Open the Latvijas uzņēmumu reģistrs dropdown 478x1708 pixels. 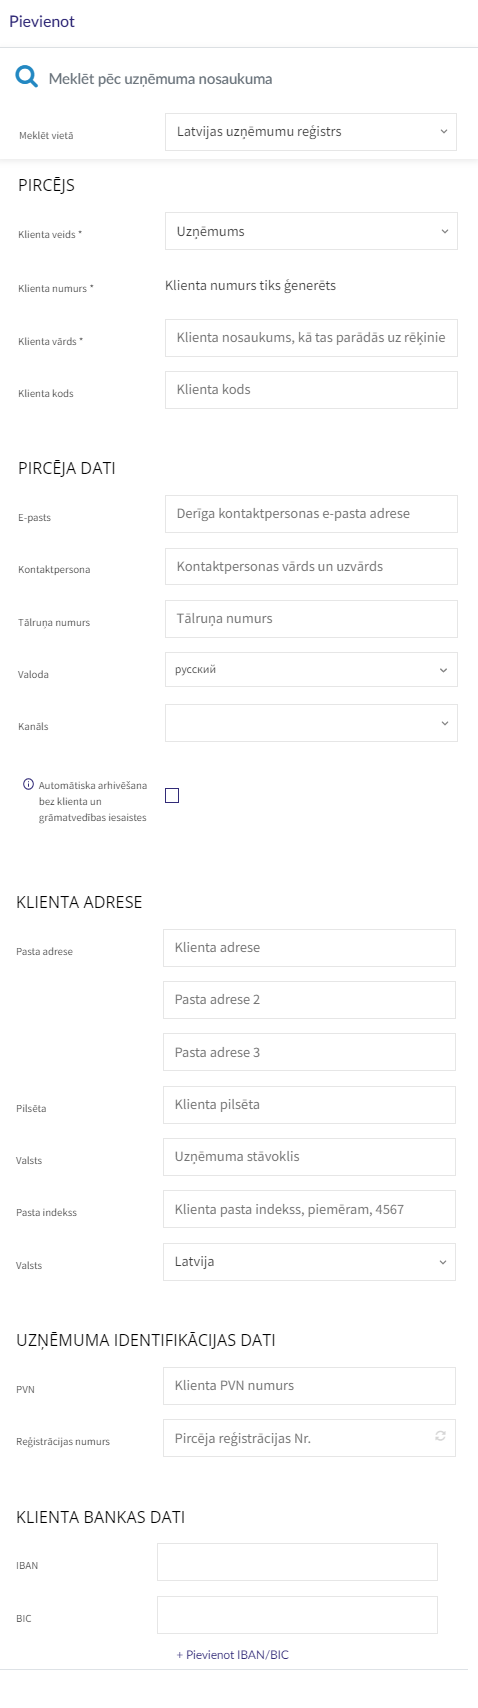311,131
